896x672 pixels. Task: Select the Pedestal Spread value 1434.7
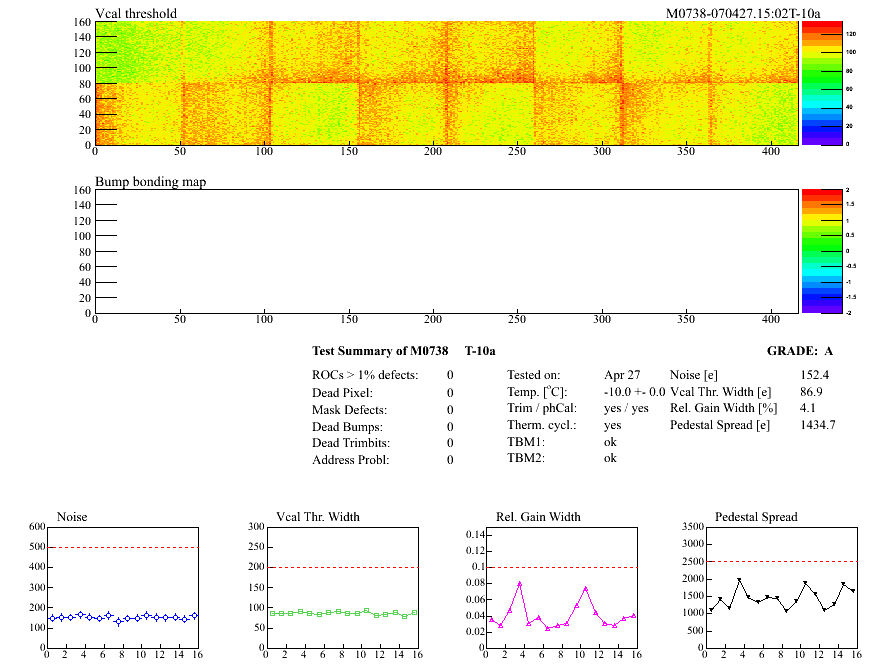point(818,425)
